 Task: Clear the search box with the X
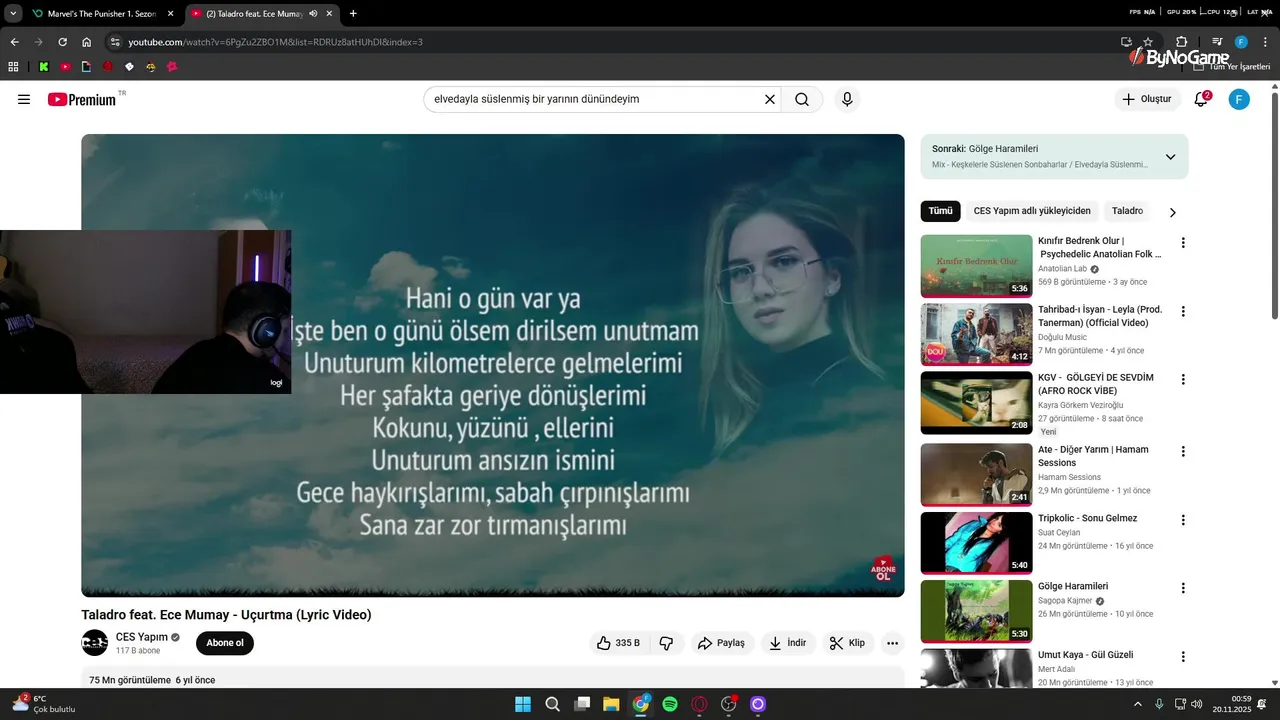pos(770,99)
